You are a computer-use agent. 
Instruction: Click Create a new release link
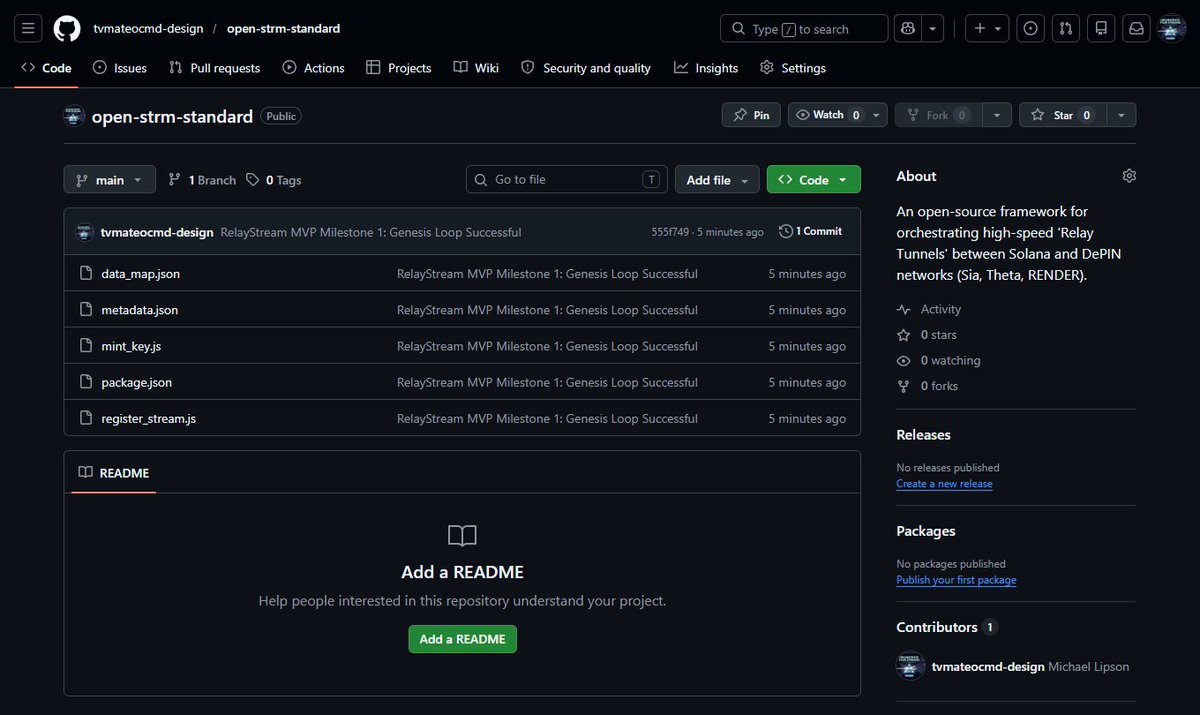click(944, 484)
